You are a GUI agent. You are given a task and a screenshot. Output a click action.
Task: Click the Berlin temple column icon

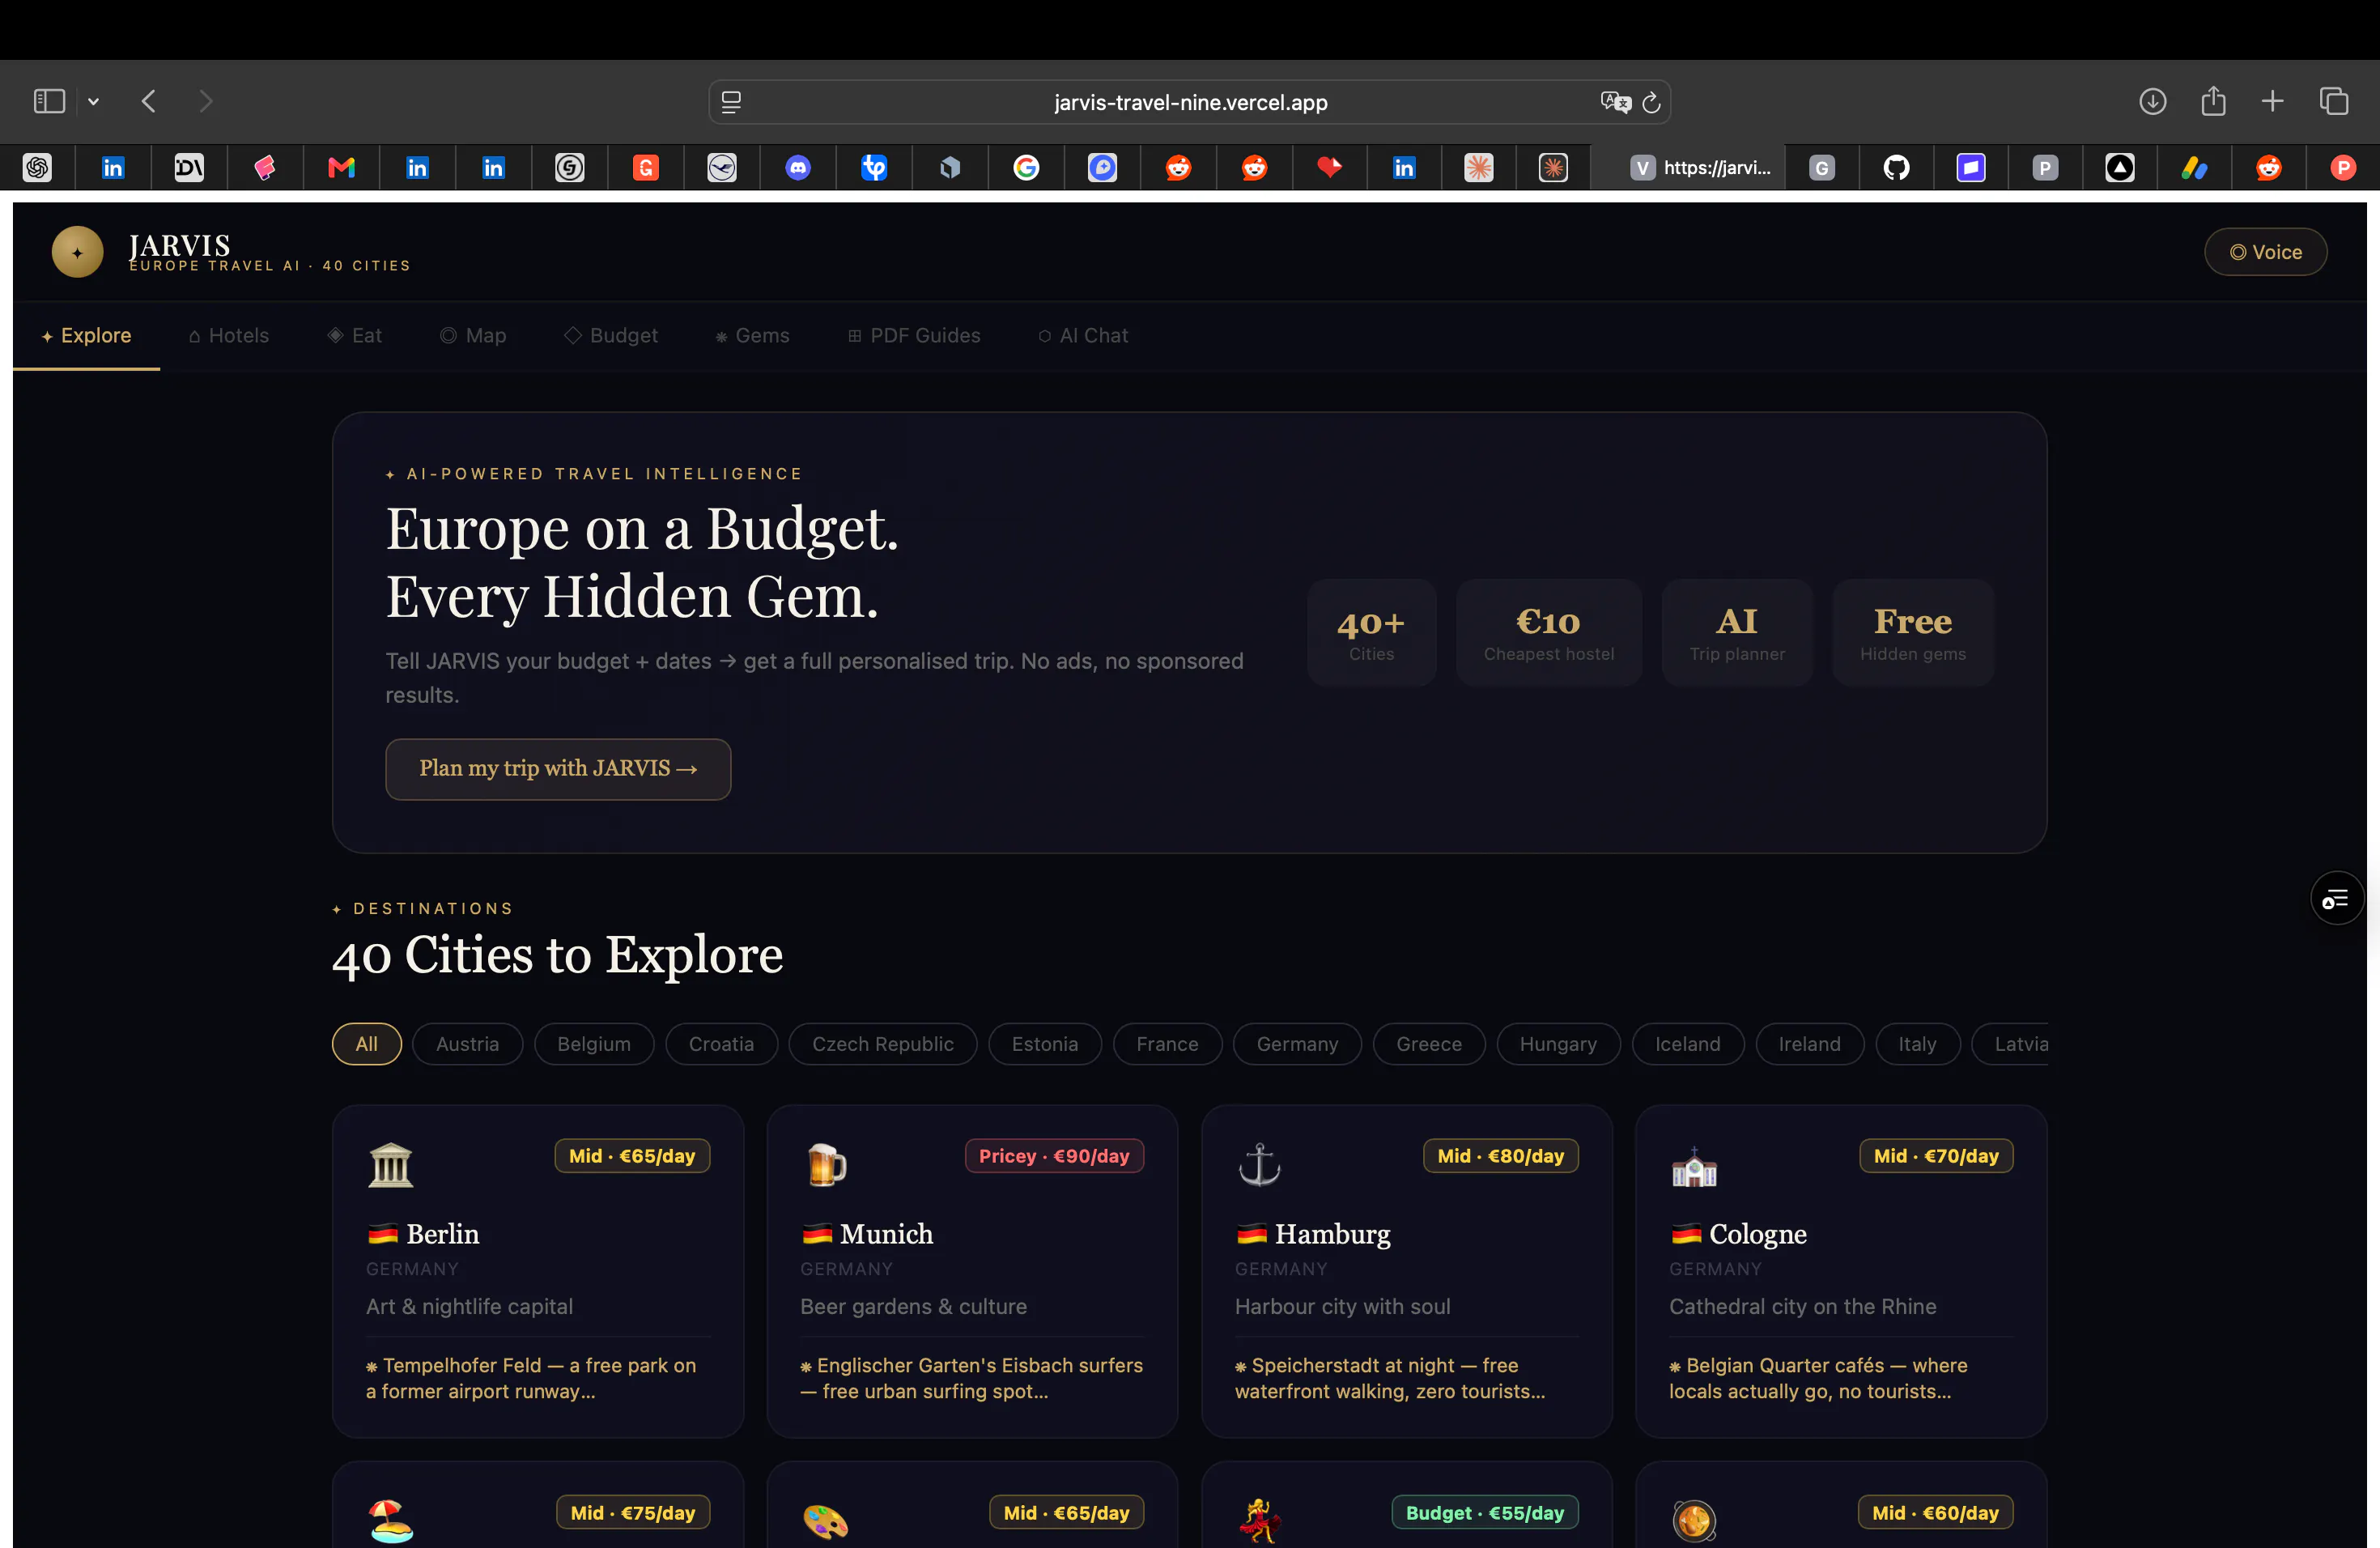click(390, 1165)
